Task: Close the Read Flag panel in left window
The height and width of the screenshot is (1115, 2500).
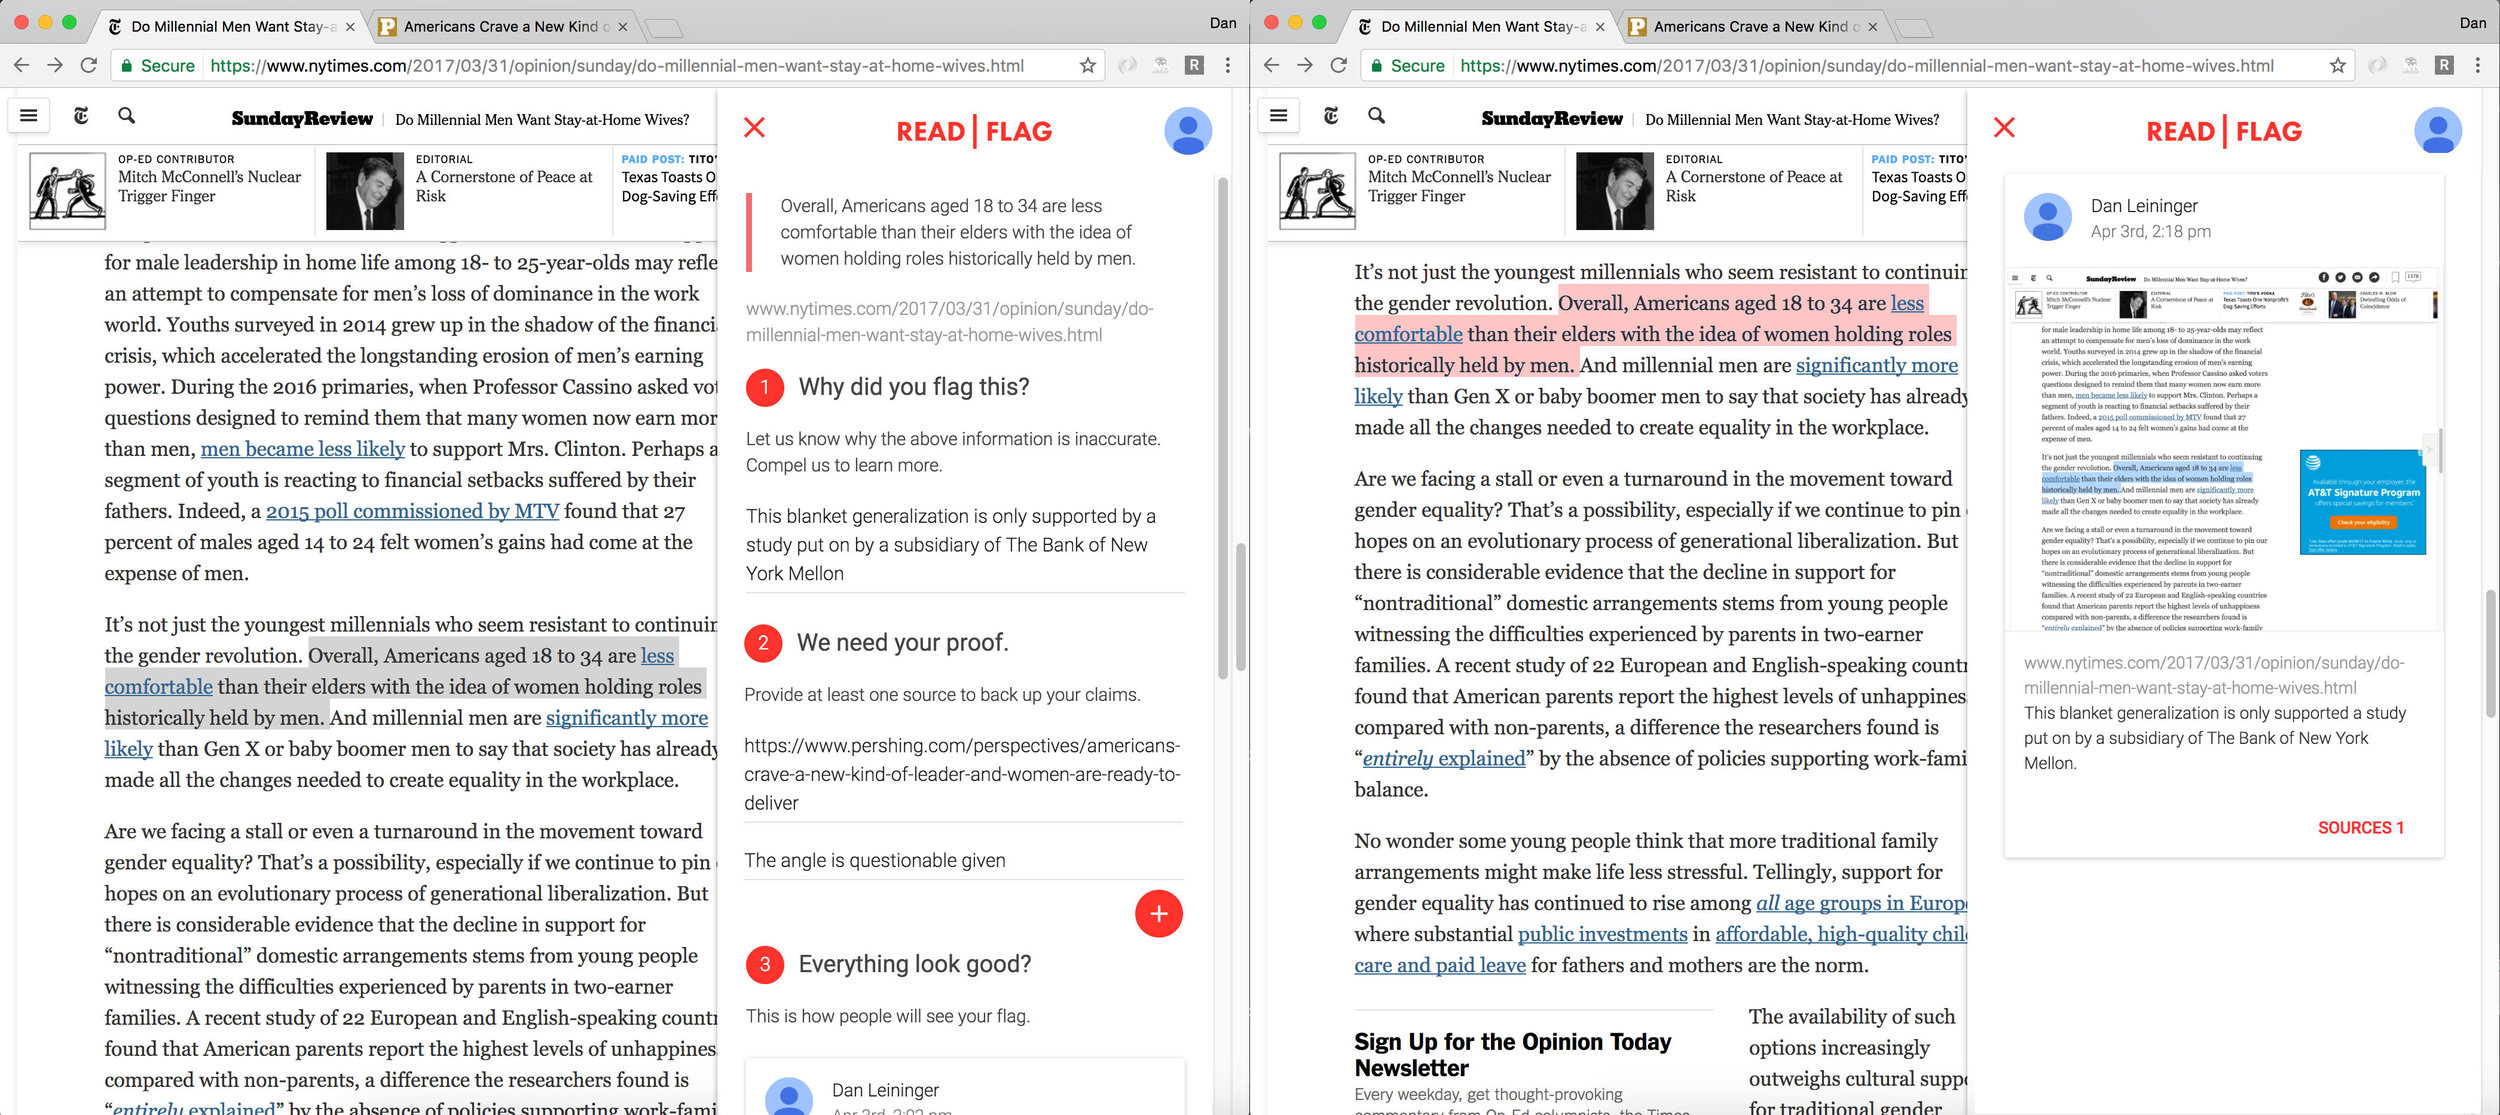Action: 754,128
